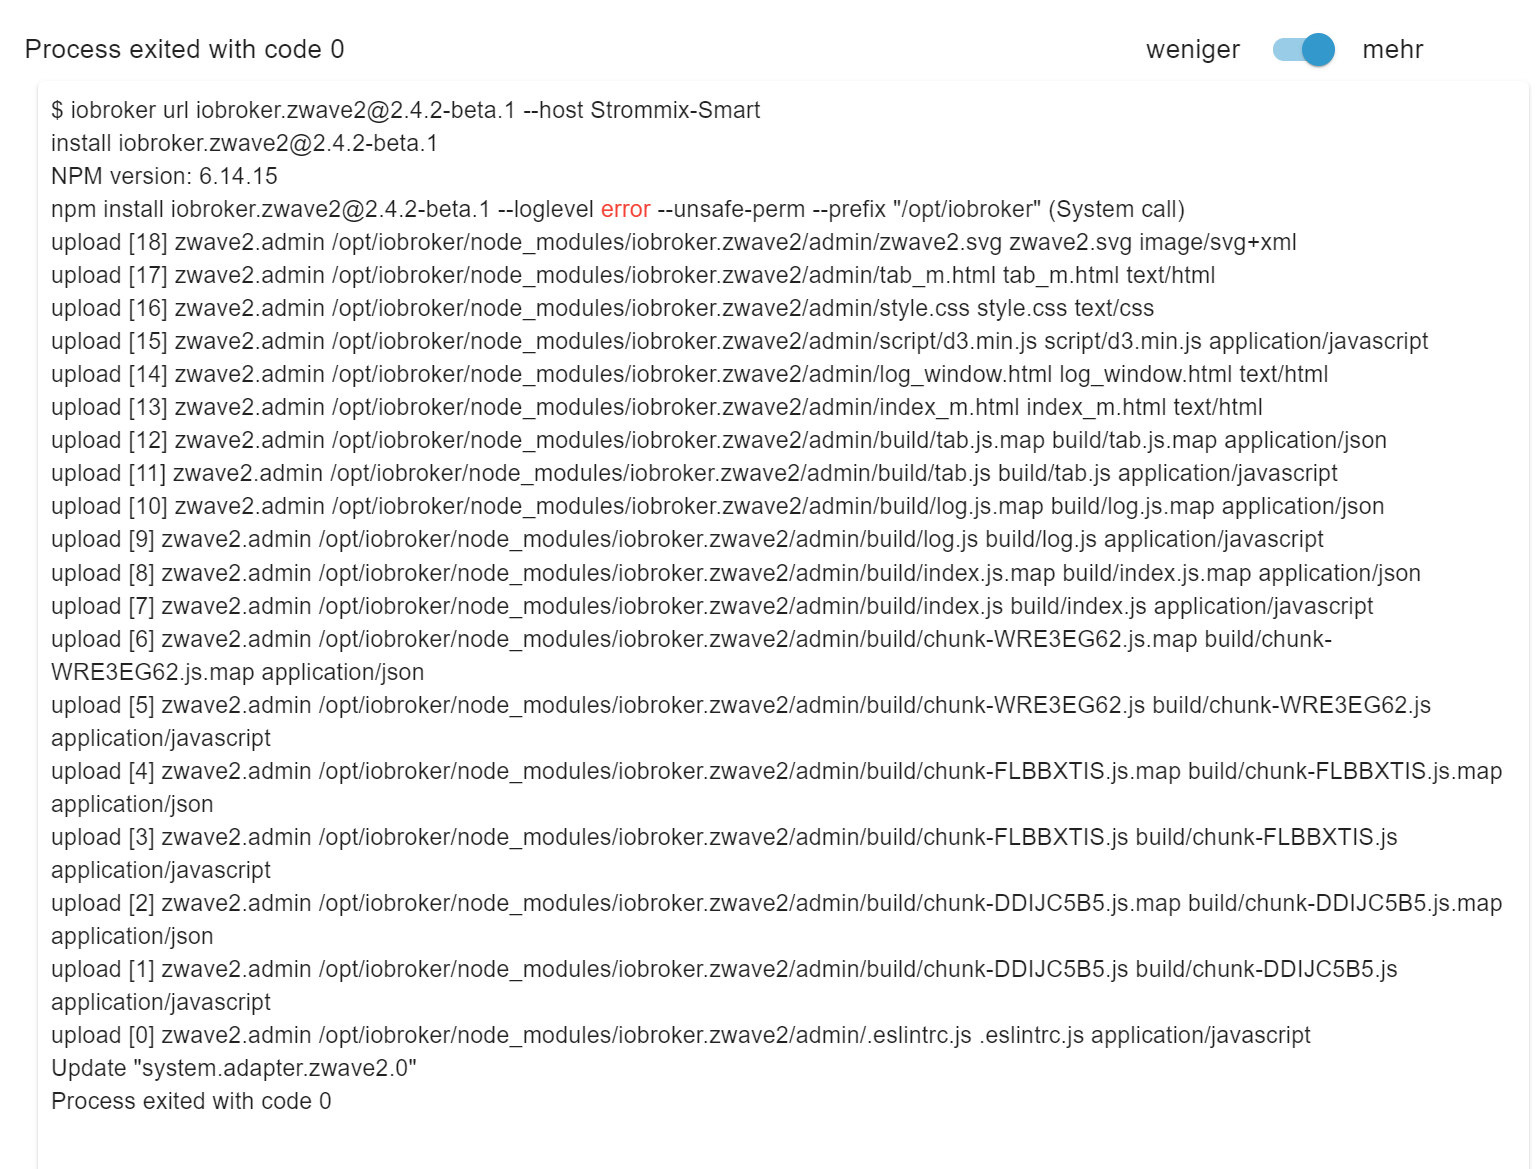Click the red 'error' loglevel word
1535x1169 pixels.
click(x=625, y=209)
